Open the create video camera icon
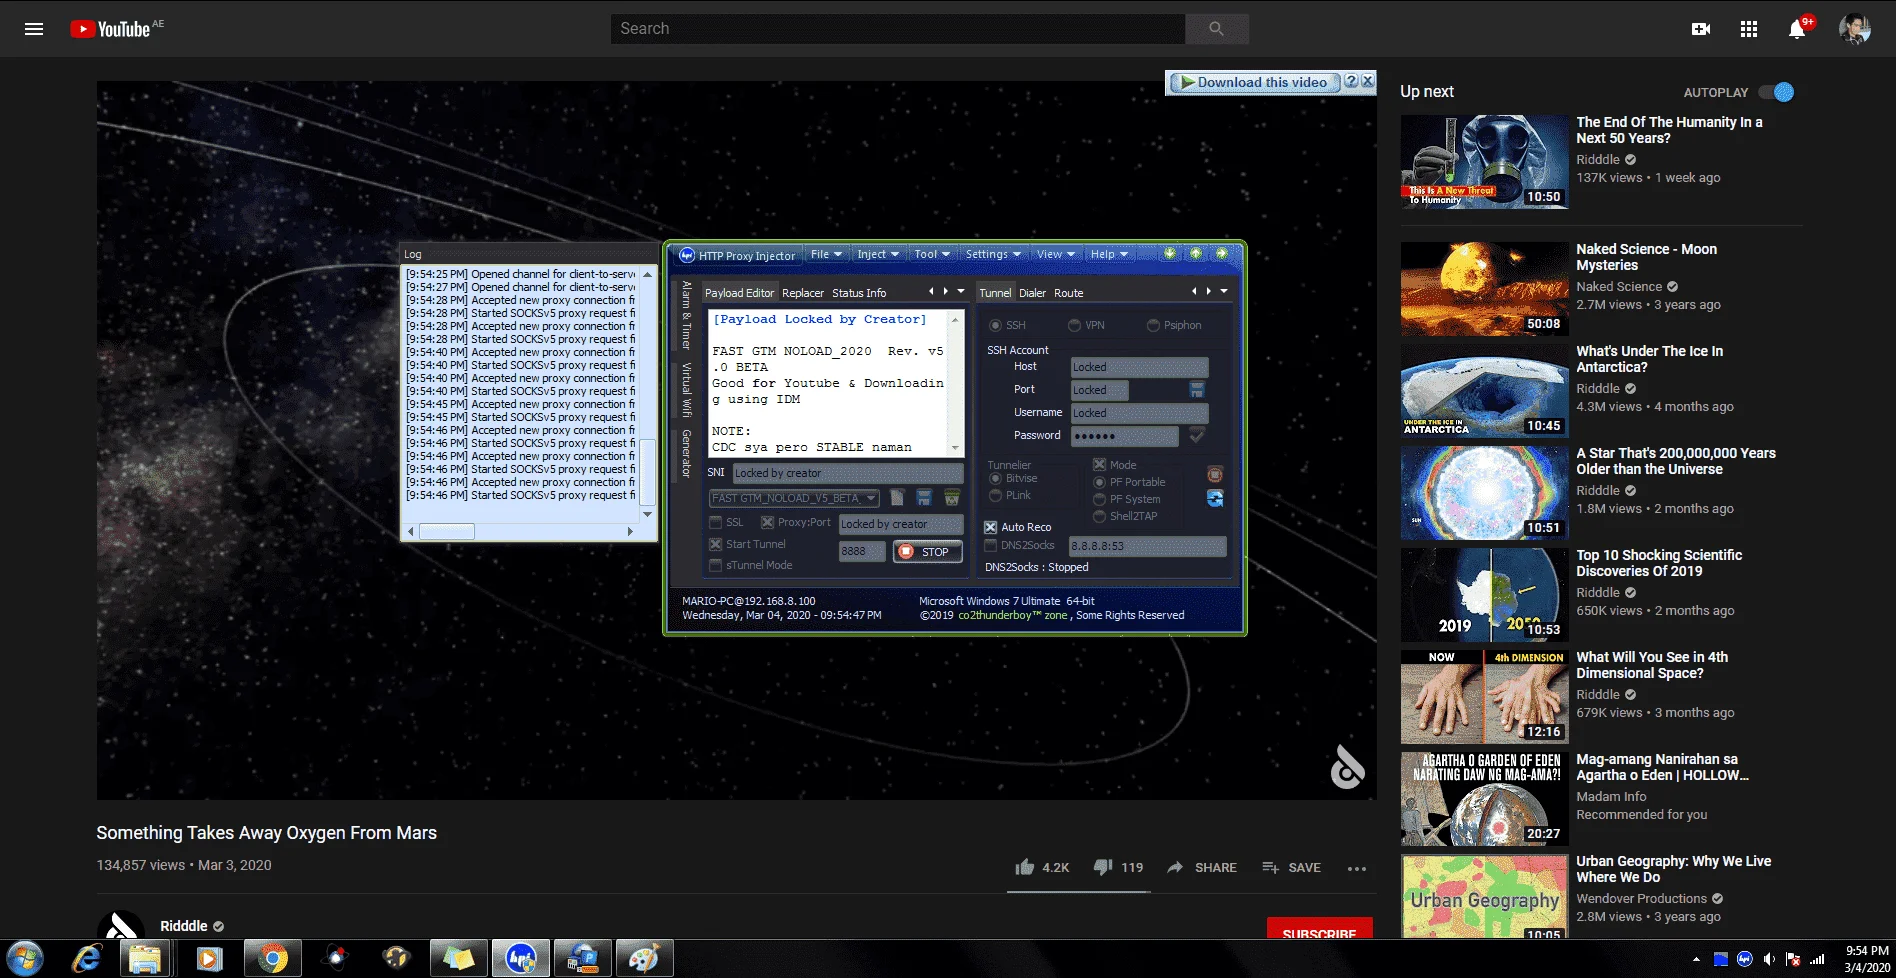 [x=1701, y=29]
